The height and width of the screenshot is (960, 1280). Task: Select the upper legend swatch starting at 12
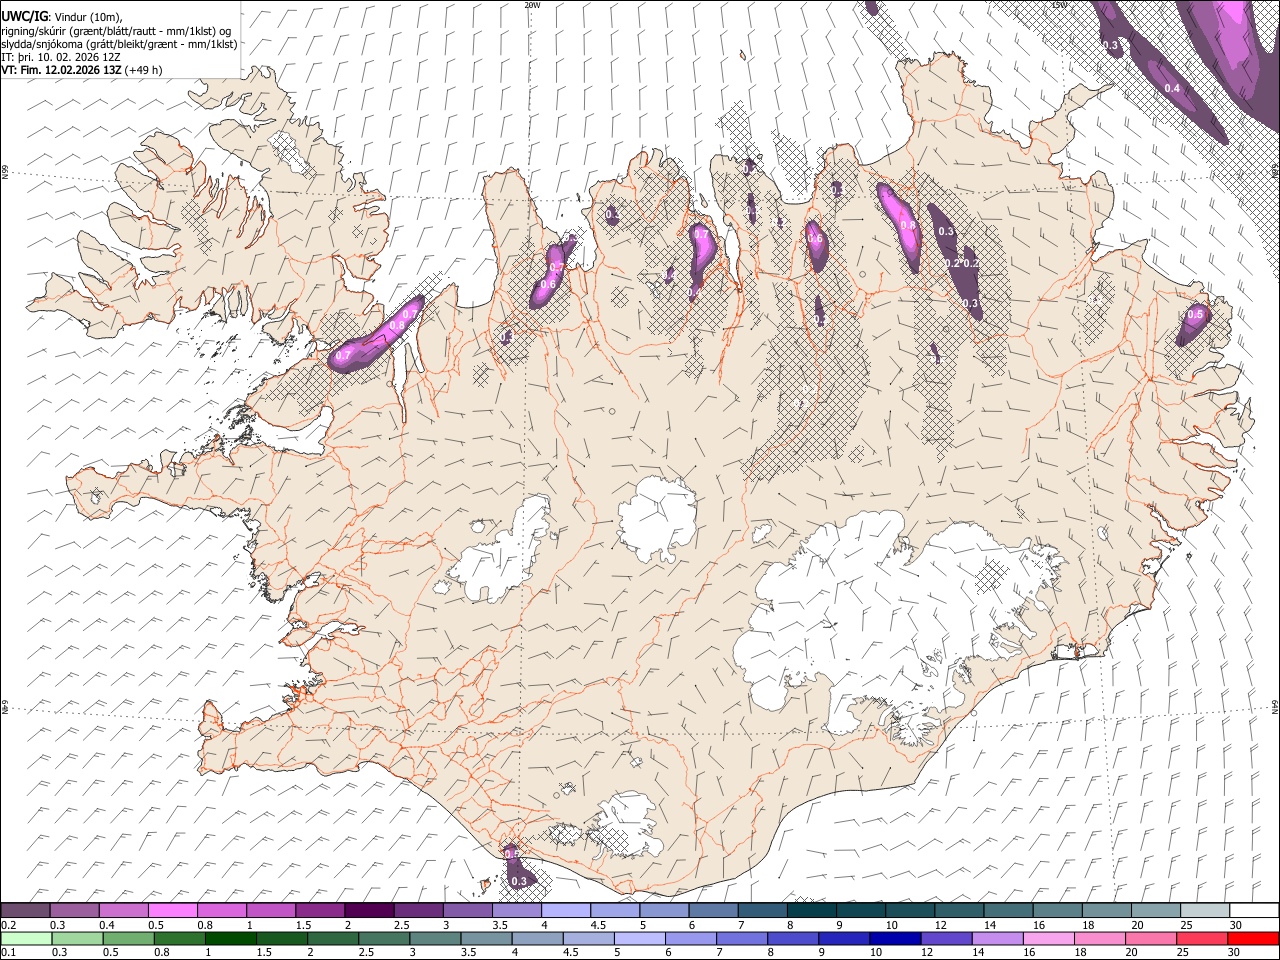coord(960,911)
